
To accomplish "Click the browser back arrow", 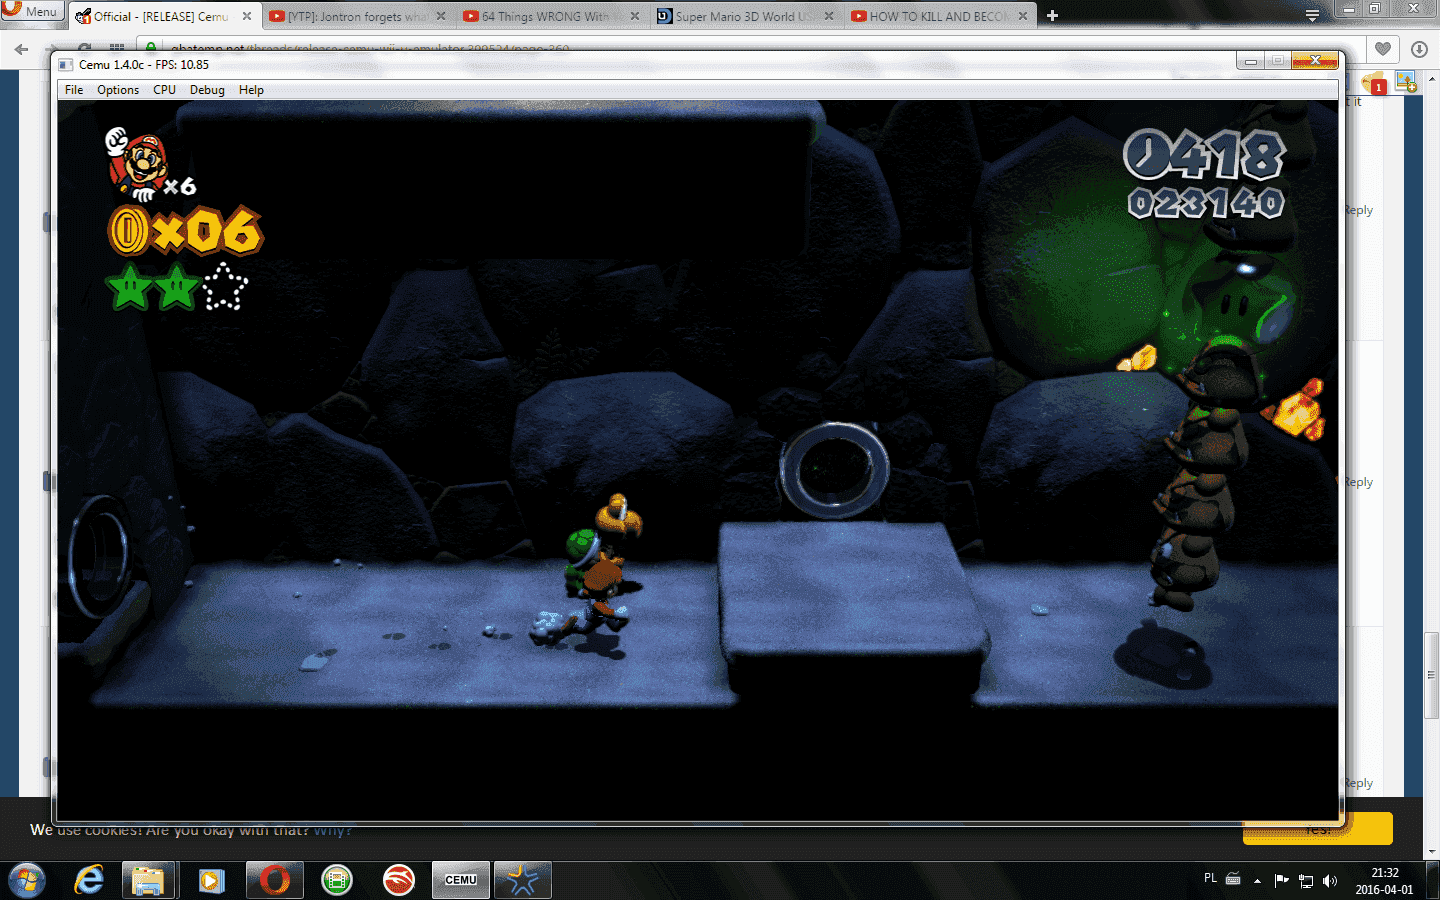I will coord(21,49).
